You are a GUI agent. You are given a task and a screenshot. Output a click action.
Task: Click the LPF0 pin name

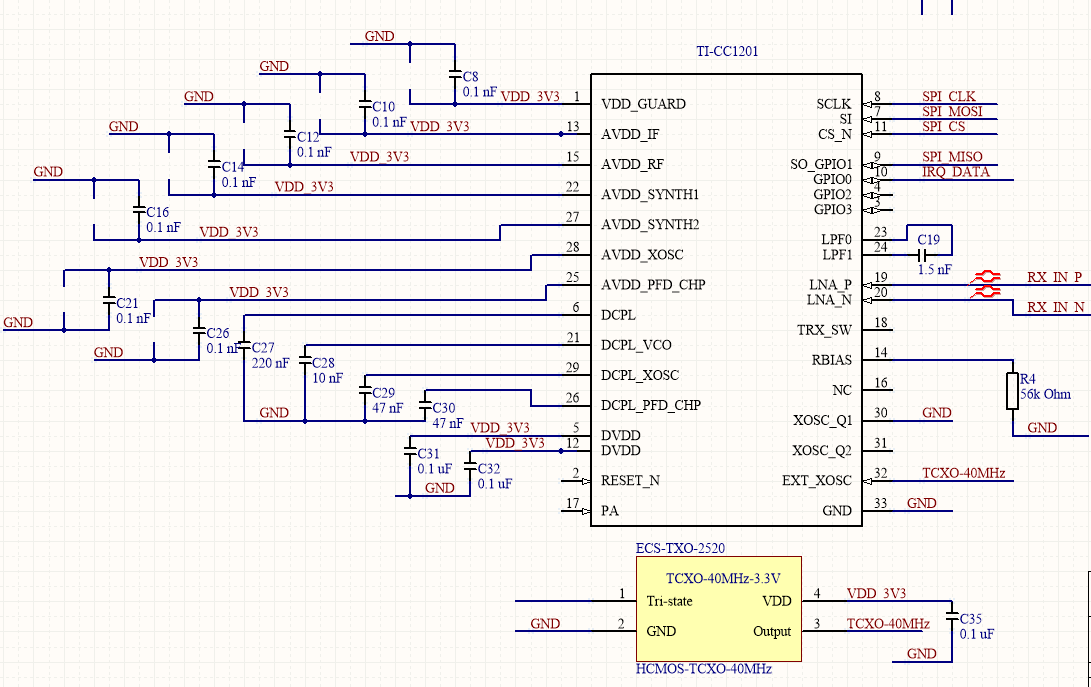point(836,239)
